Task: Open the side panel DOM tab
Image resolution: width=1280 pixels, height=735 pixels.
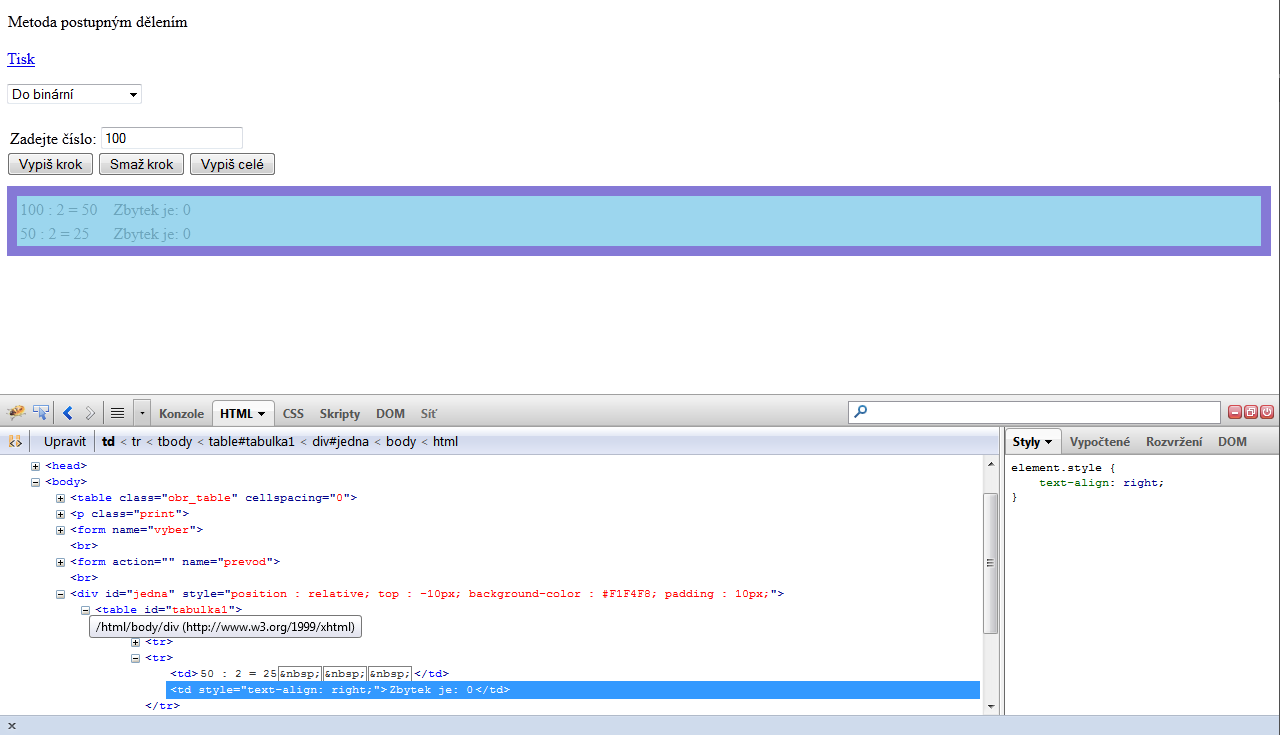Action: tap(1232, 441)
